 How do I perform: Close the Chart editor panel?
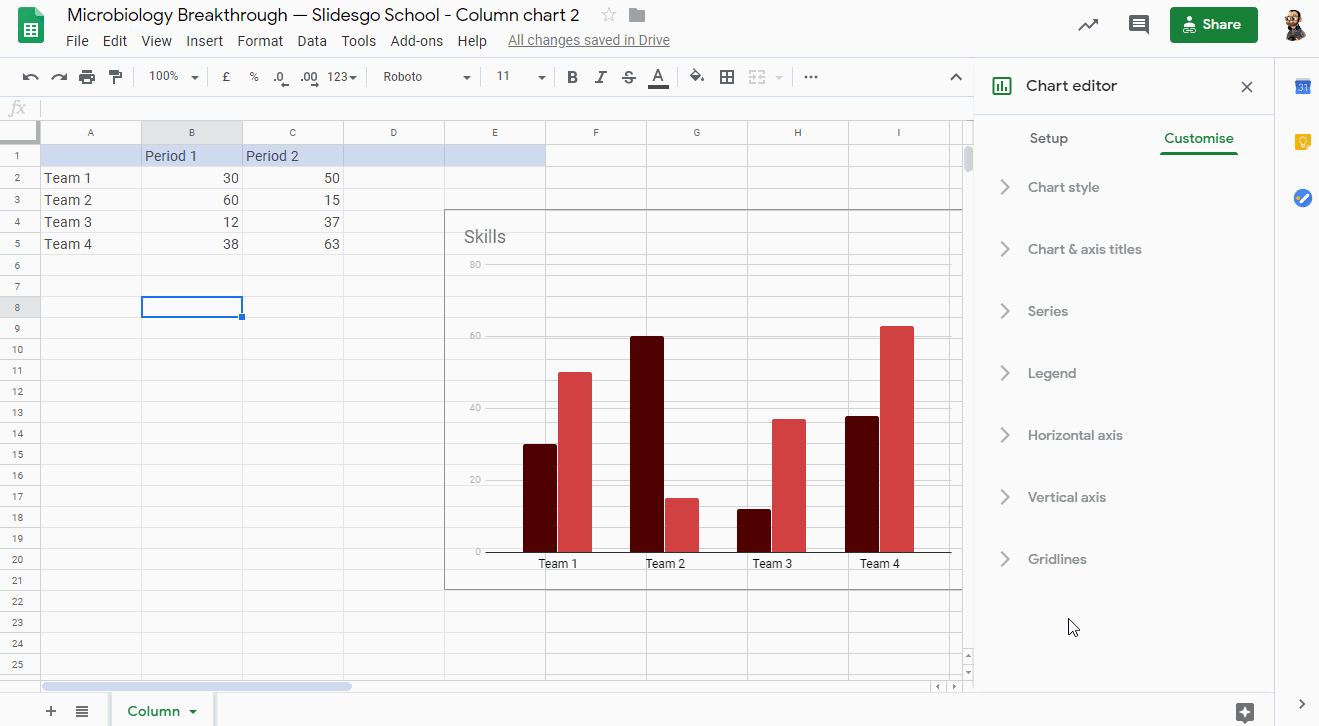1247,87
